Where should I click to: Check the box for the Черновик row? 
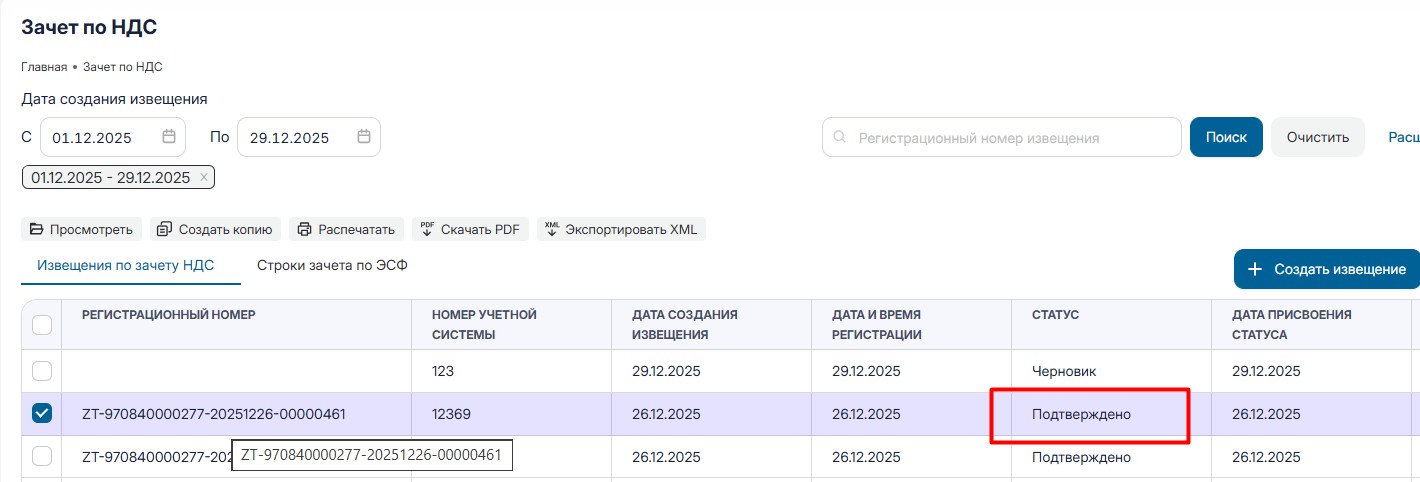[x=42, y=371]
